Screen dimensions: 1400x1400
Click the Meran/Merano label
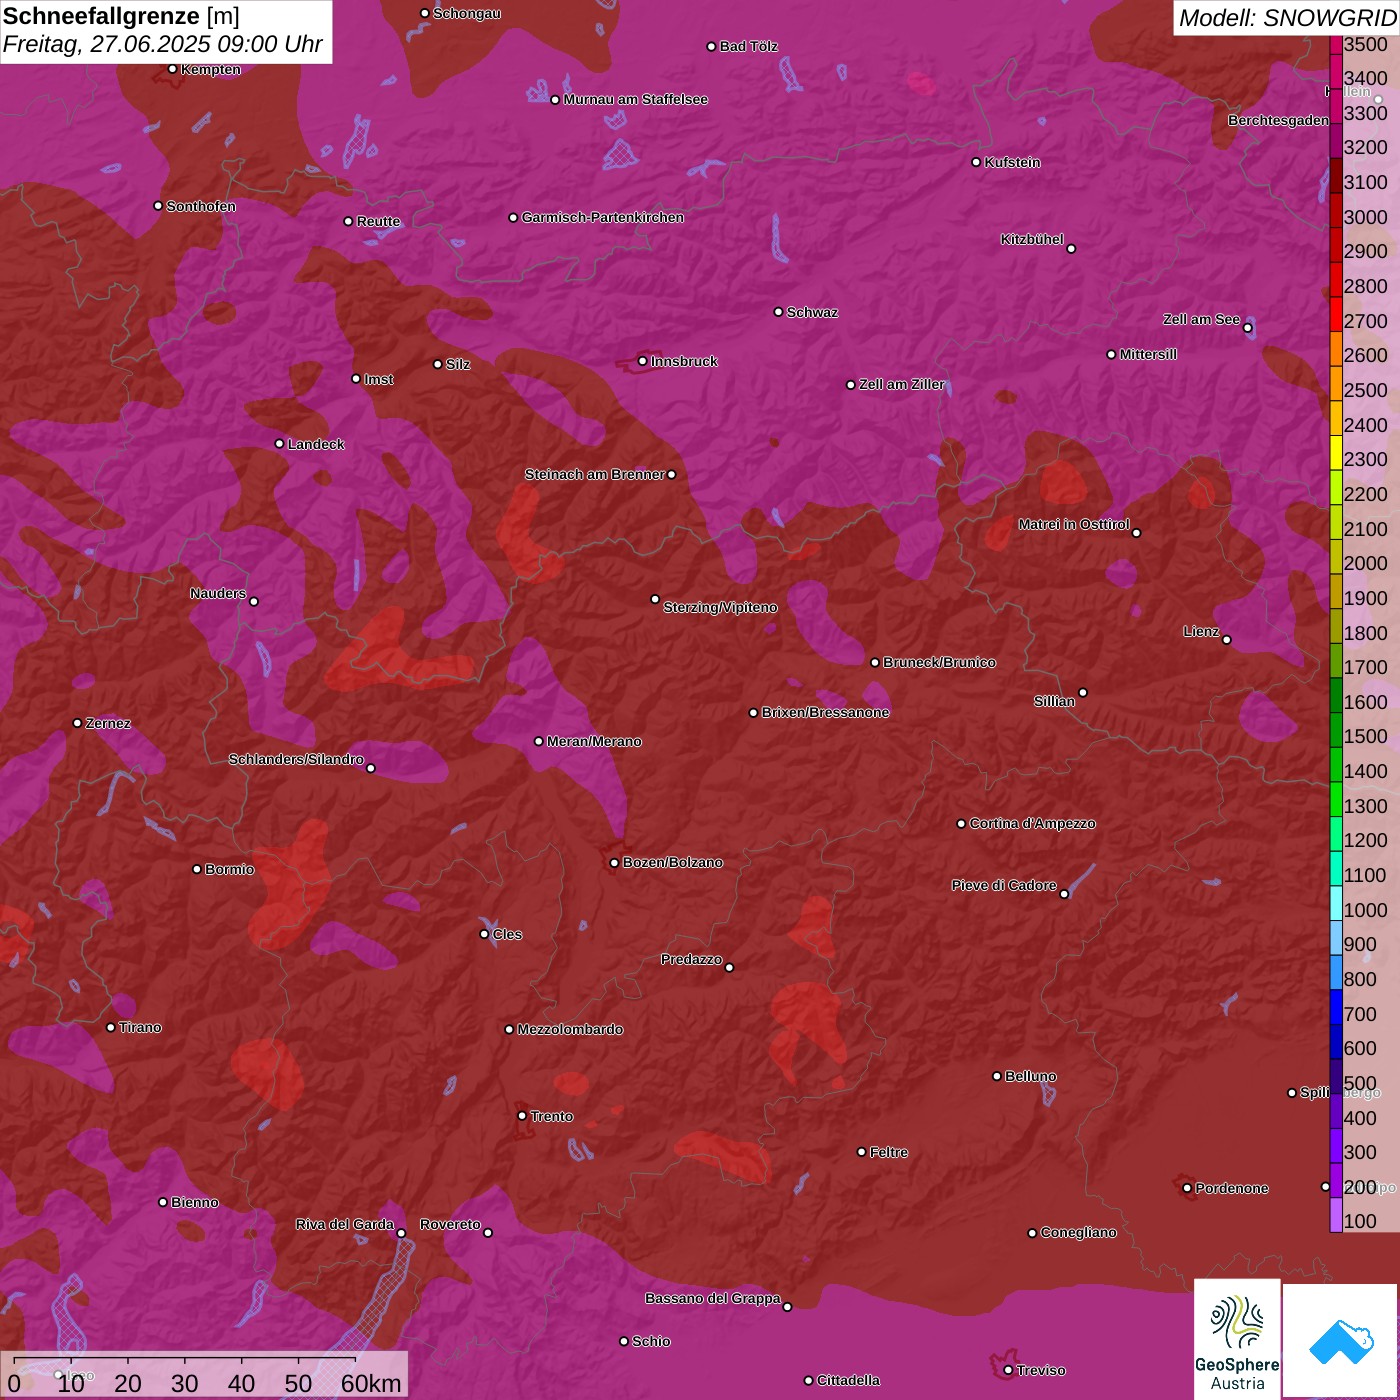tap(594, 741)
